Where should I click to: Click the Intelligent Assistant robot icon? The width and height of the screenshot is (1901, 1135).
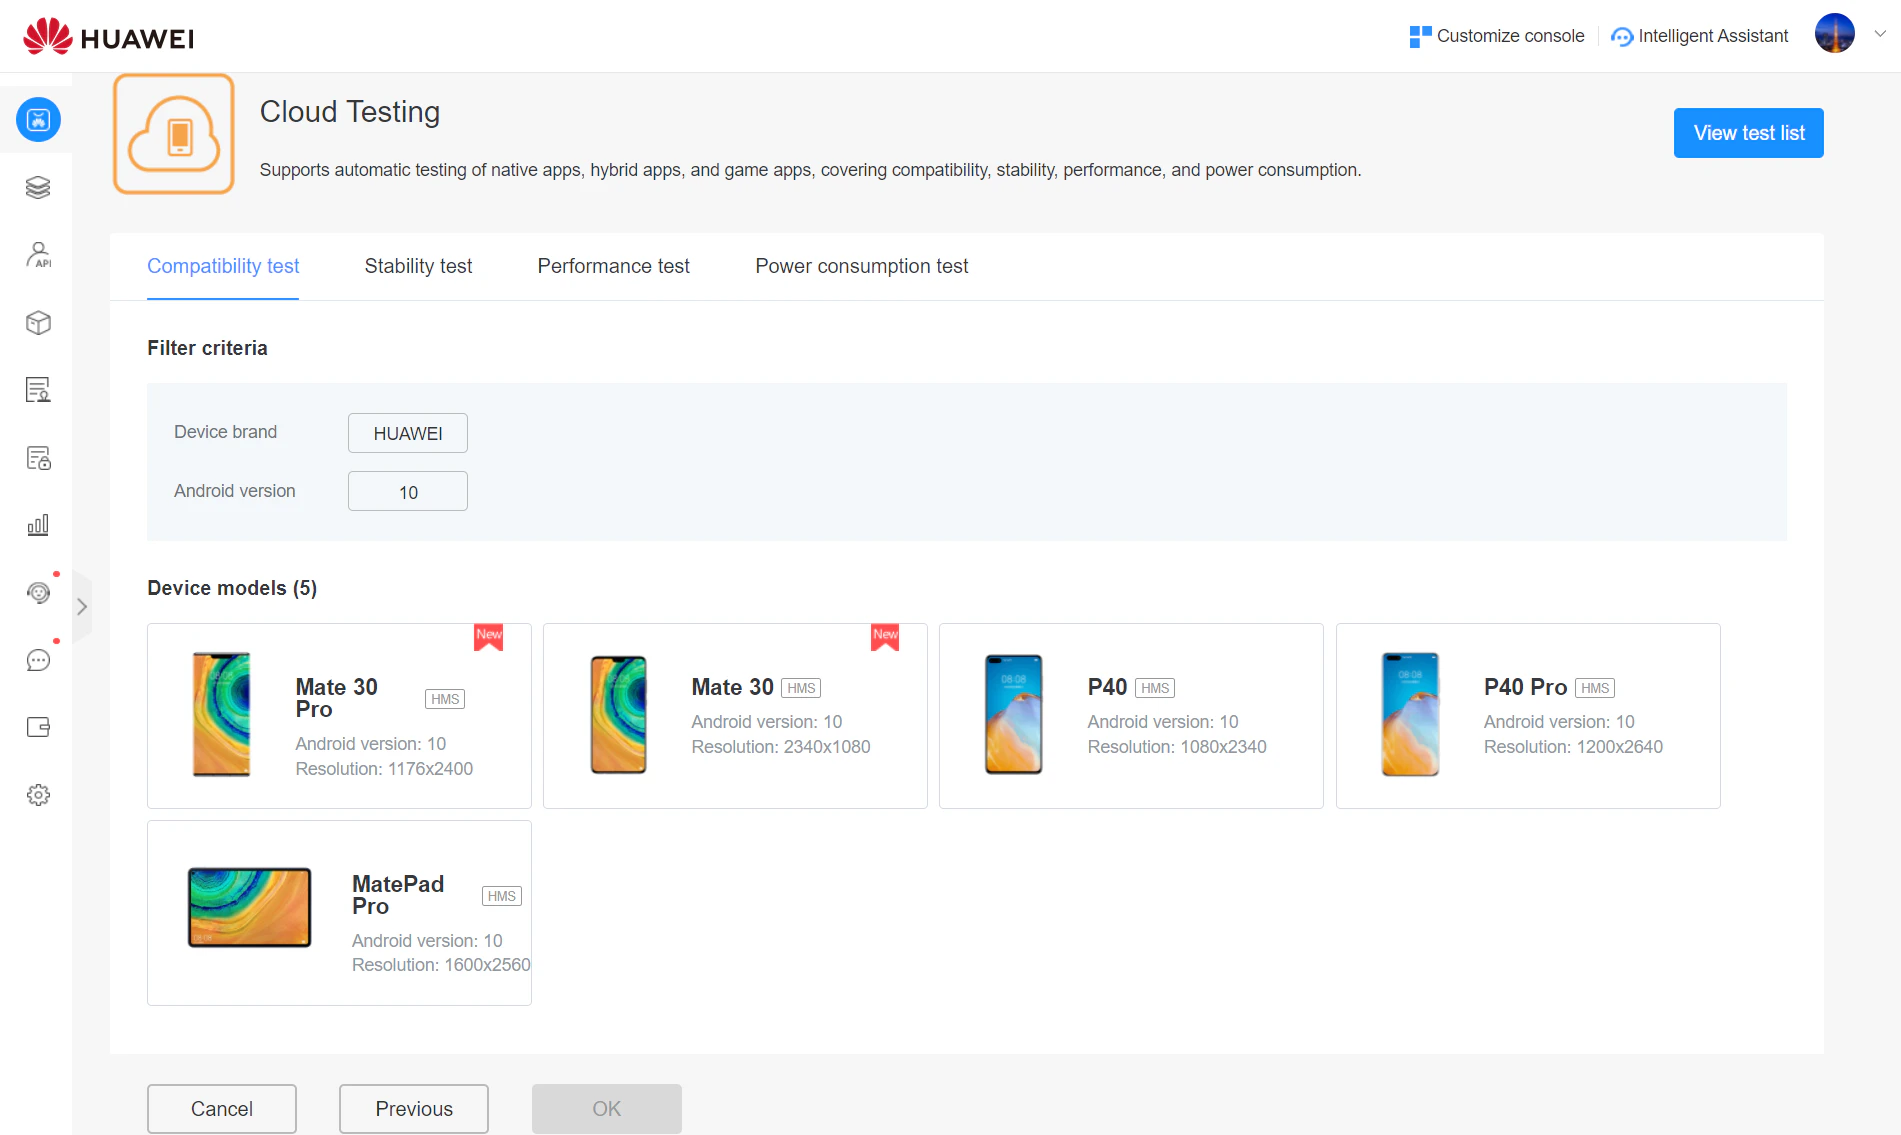click(1622, 37)
